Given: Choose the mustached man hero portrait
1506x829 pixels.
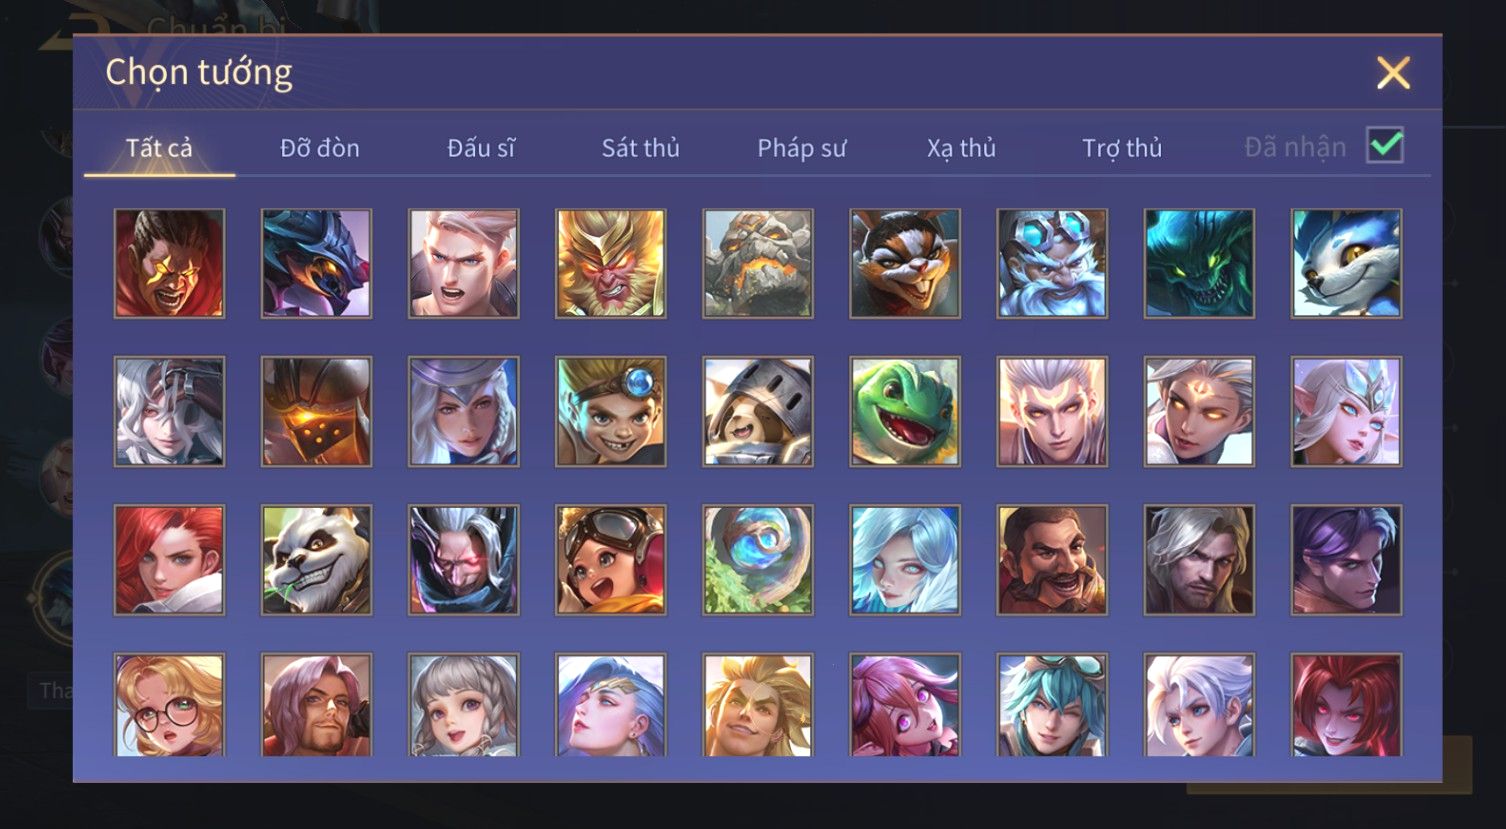Looking at the screenshot, I should point(1052,560).
